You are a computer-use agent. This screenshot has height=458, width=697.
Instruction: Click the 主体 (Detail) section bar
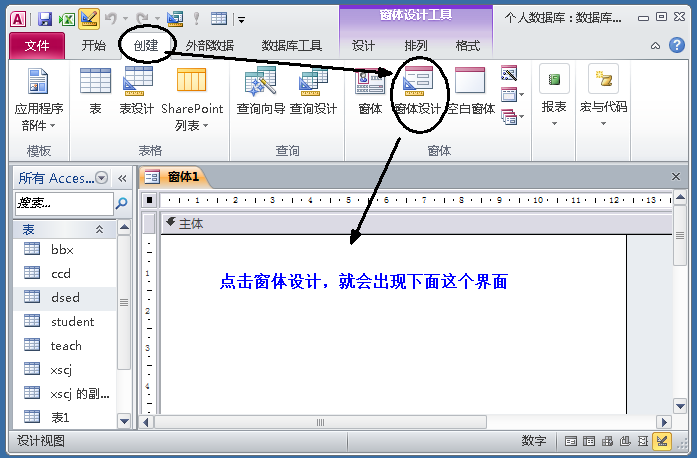click(416, 223)
